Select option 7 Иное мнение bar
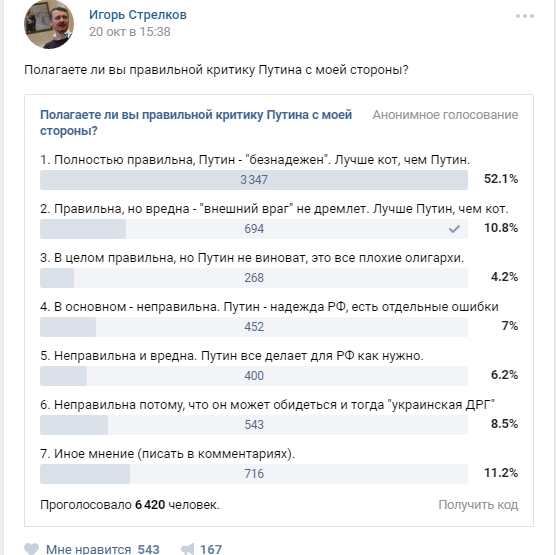556x555 pixels. coord(254,473)
